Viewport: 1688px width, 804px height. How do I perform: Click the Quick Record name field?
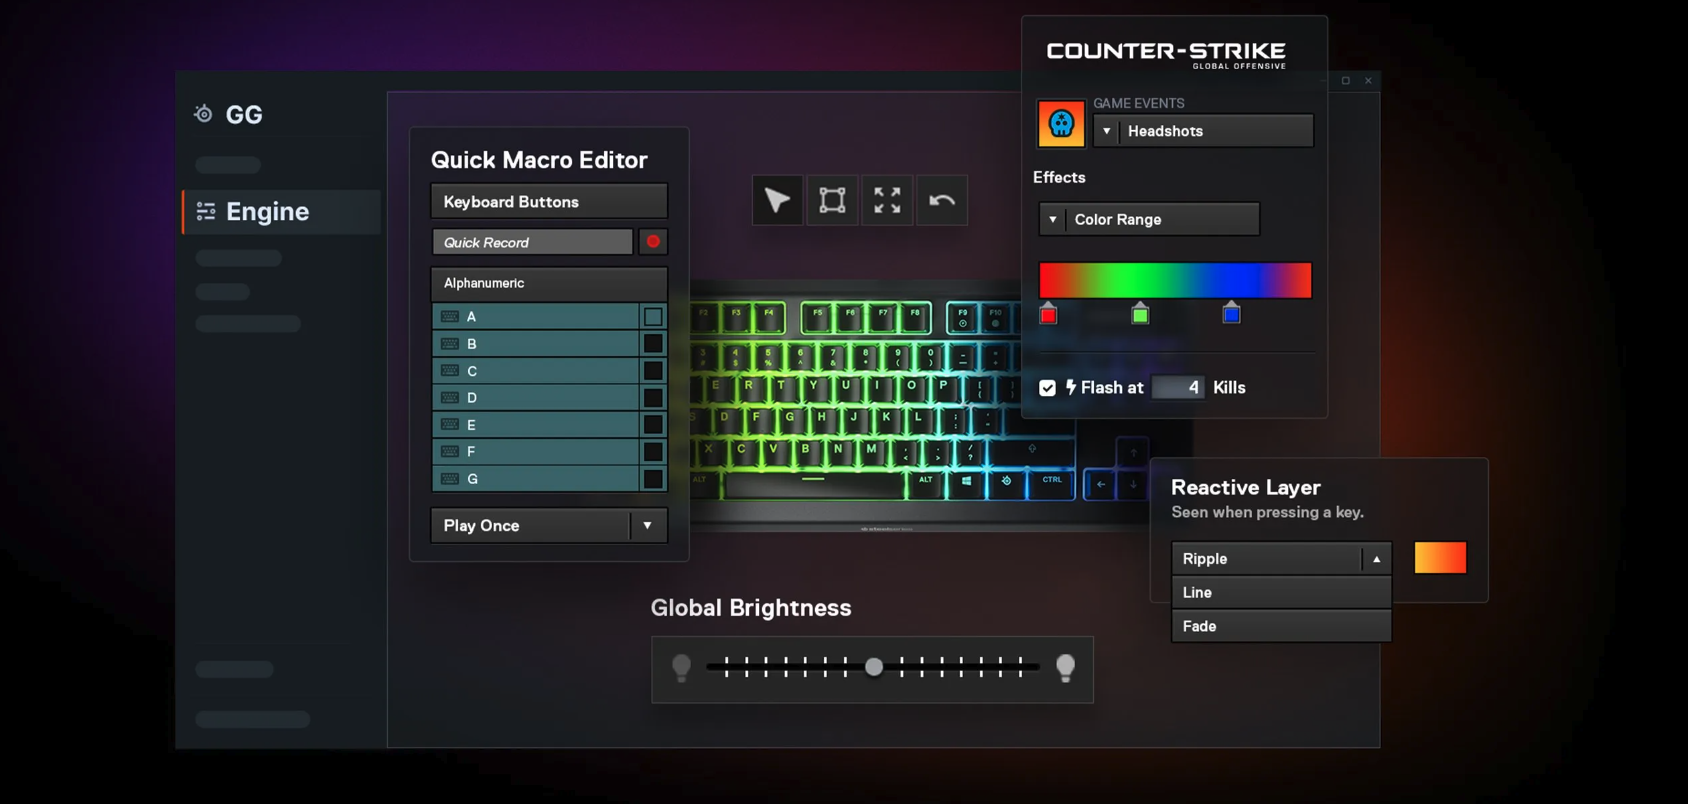(x=532, y=242)
